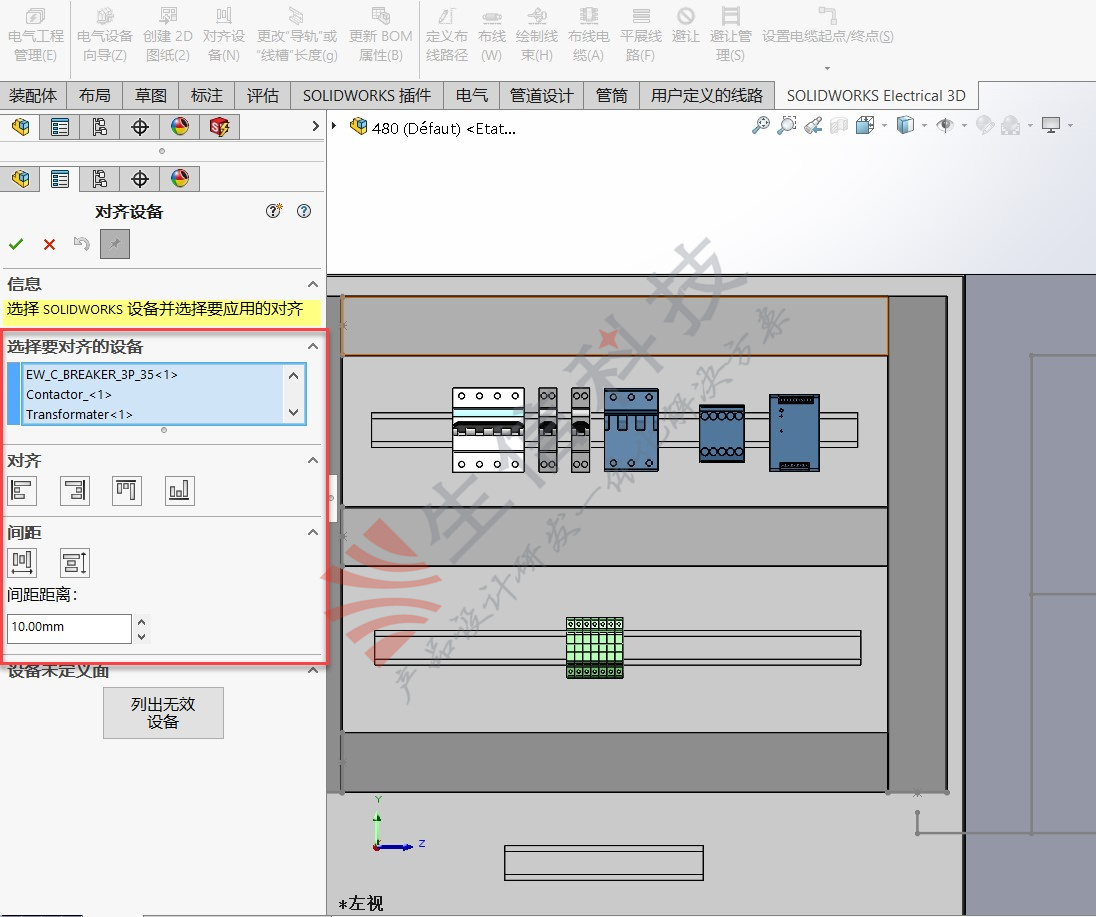Select Transformater<1> in the device list
1096x917 pixels.
click(x=79, y=414)
